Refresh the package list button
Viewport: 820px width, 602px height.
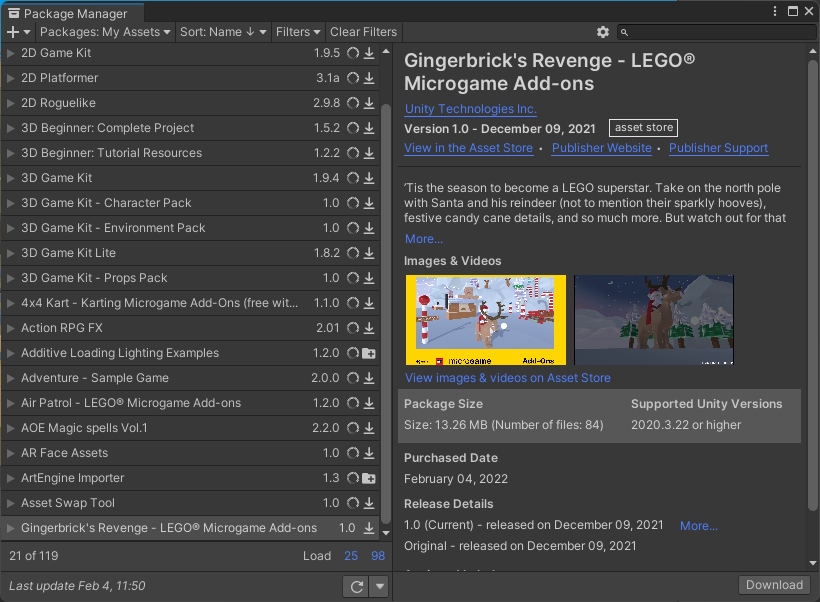point(356,586)
